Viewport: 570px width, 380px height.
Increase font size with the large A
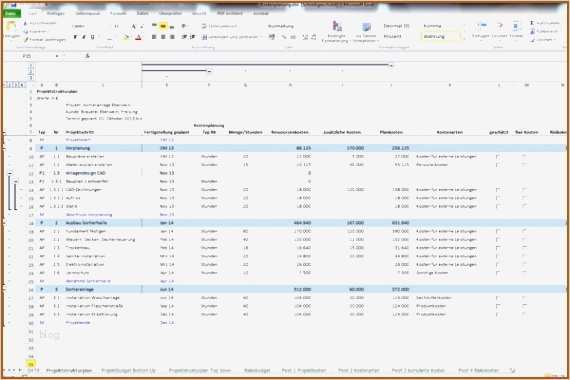click(133, 26)
